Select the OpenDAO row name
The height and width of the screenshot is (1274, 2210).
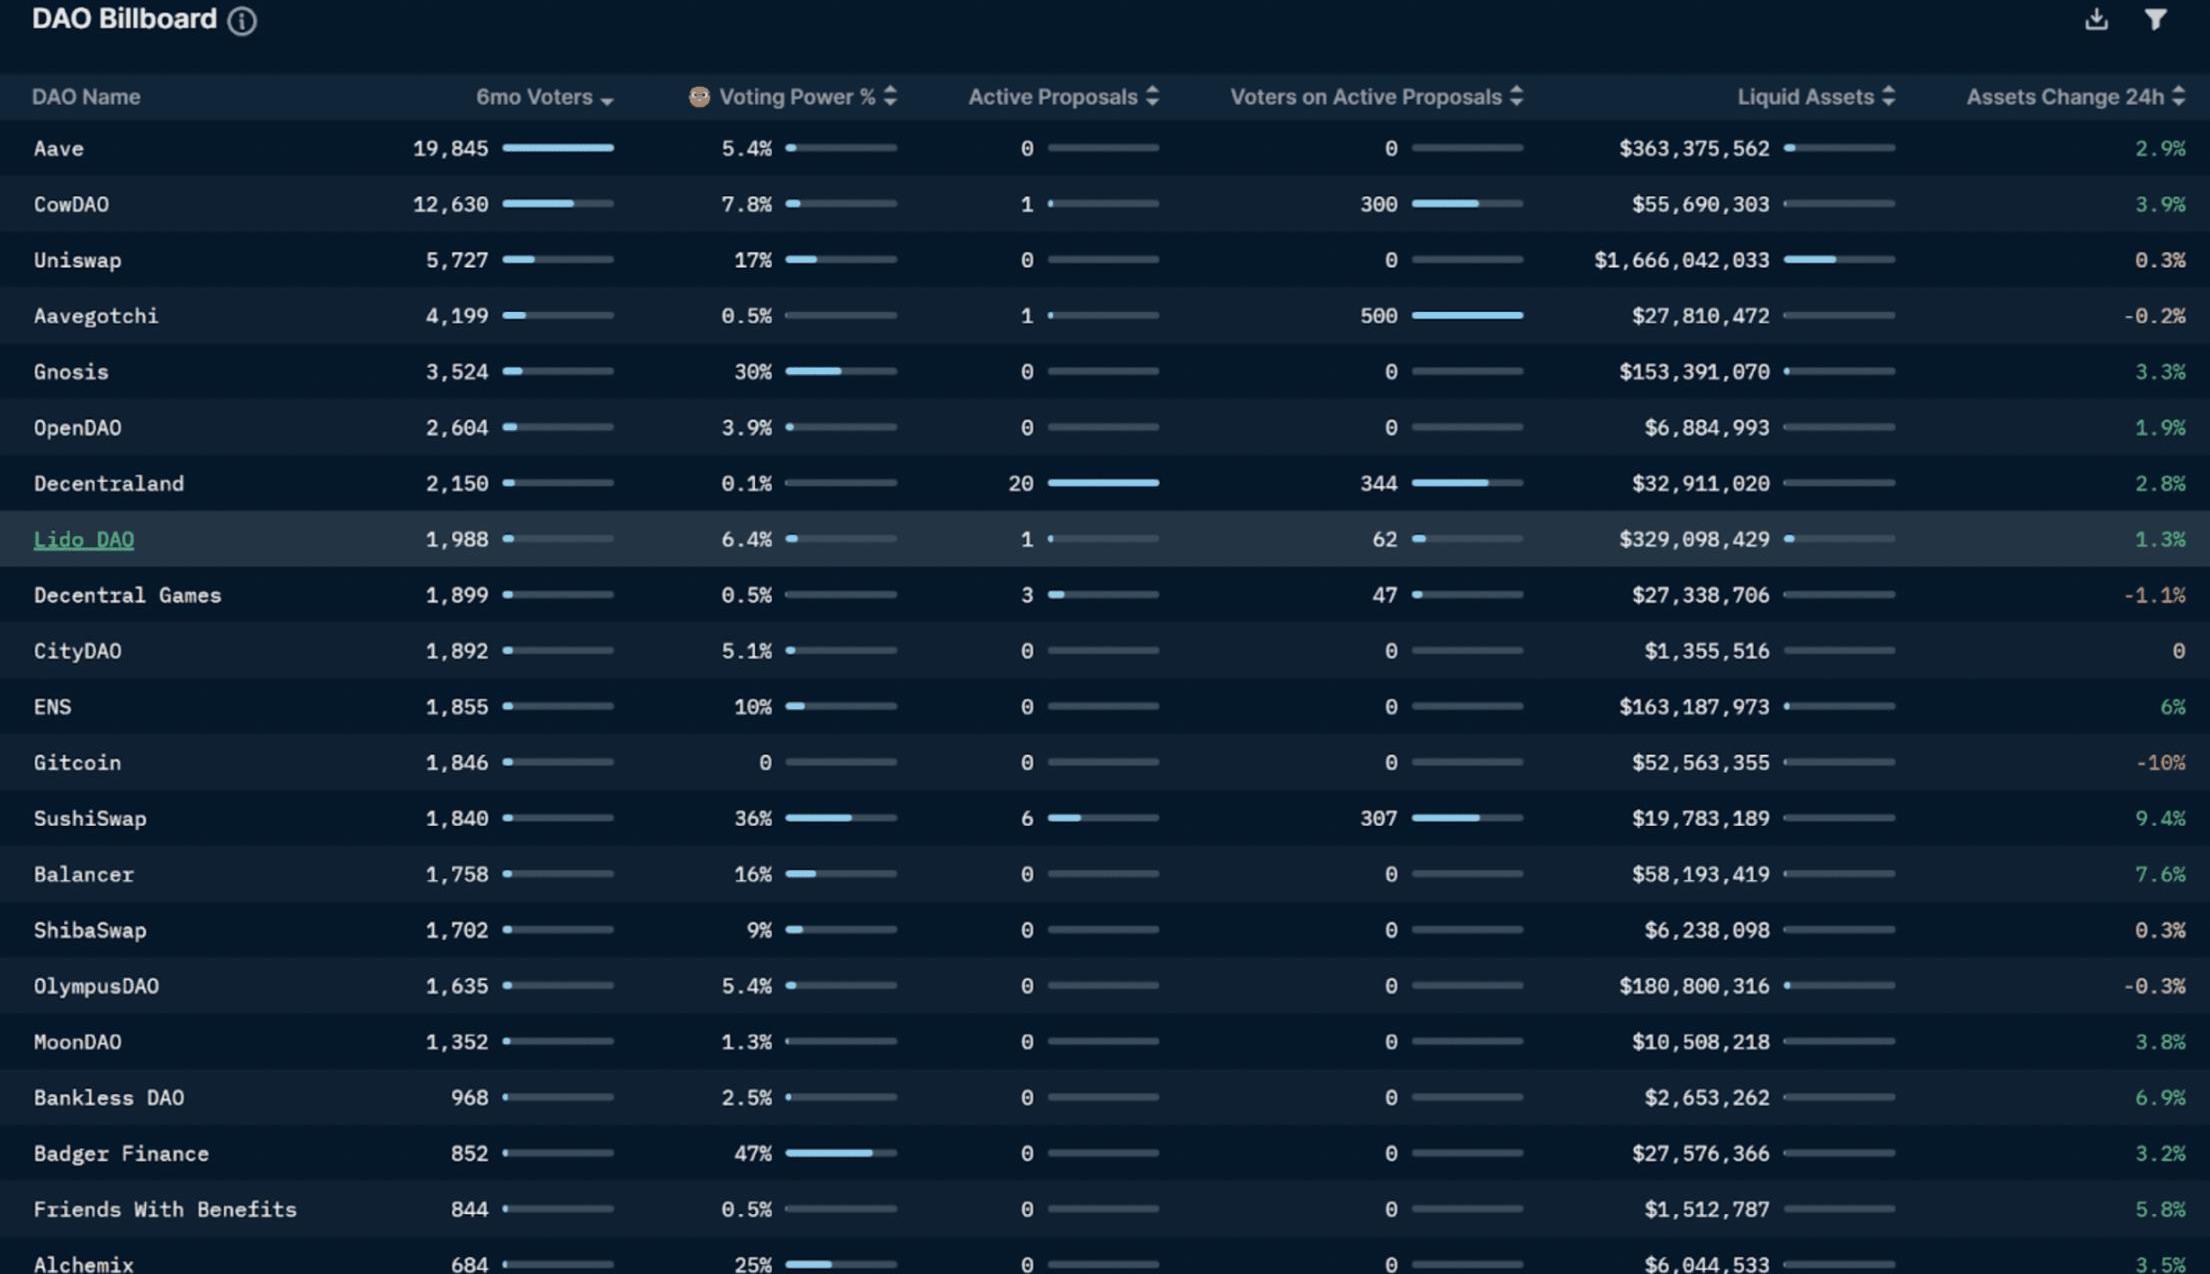(77, 428)
